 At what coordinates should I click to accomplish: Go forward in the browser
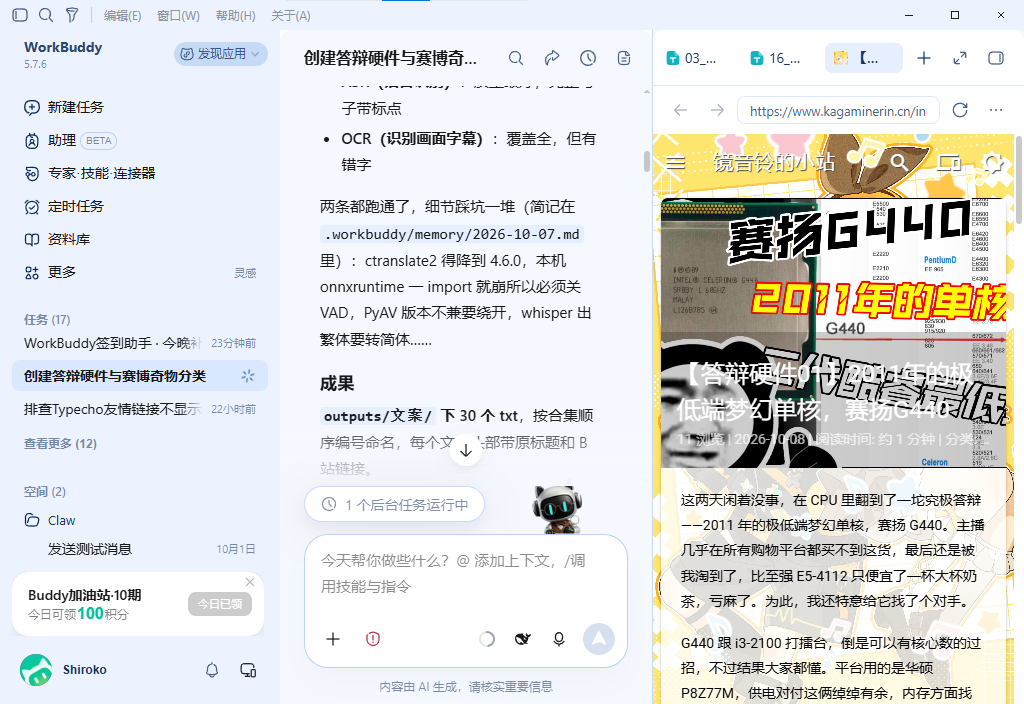pyautogui.click(x=717, y=110)
